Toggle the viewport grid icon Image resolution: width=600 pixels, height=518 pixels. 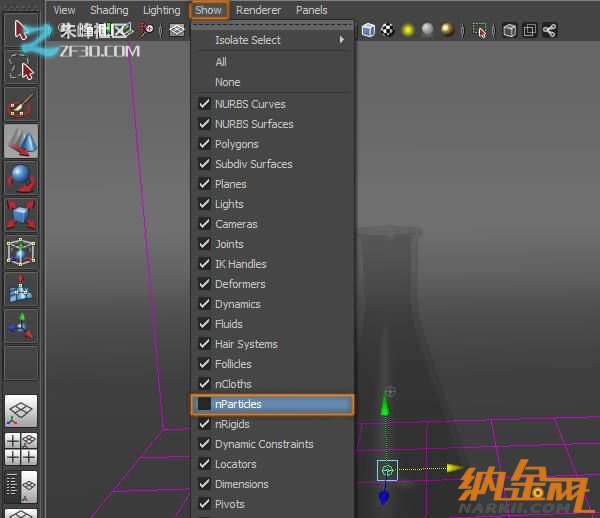click(177, 30)
